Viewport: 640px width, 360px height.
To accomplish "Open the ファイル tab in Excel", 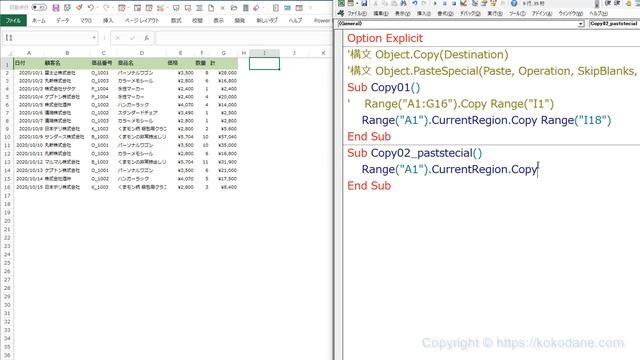I will (13, 20).
